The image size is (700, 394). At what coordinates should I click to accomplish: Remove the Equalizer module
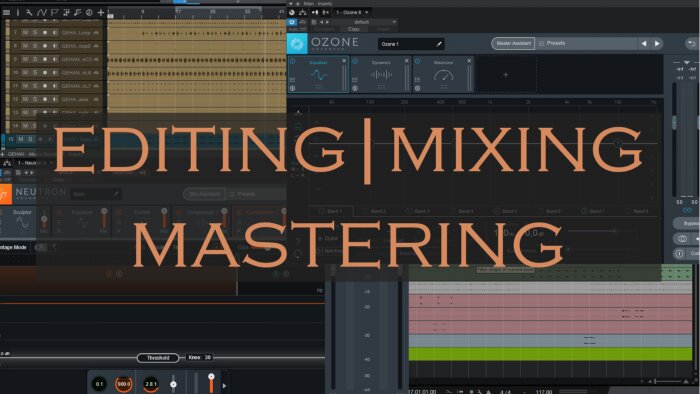344,61
